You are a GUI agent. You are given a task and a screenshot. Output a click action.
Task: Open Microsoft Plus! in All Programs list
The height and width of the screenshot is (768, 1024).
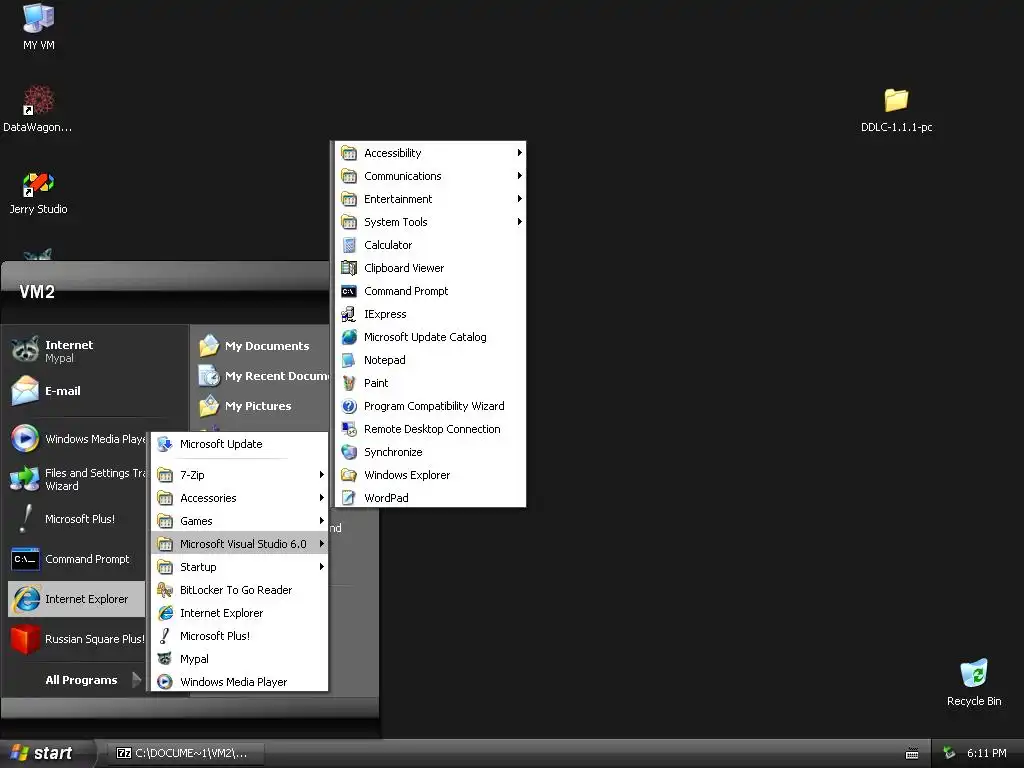[240, 636]
